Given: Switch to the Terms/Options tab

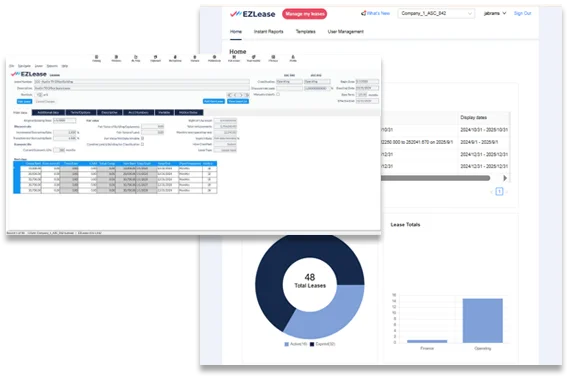Looking at the screenshot, I should [x=80, y=113].
